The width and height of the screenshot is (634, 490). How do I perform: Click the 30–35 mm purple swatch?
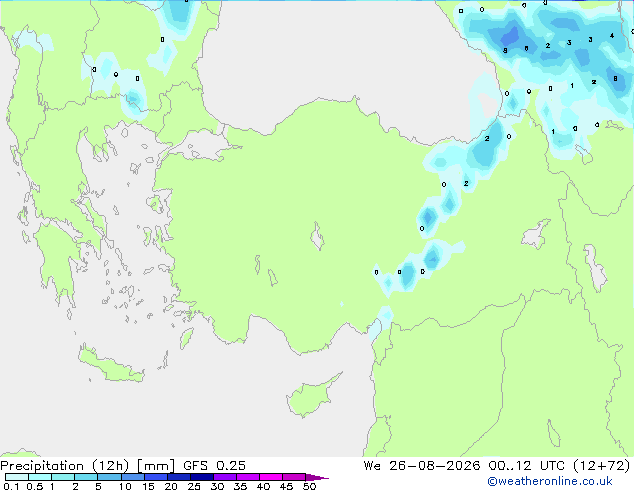click(x=225, y=477)
